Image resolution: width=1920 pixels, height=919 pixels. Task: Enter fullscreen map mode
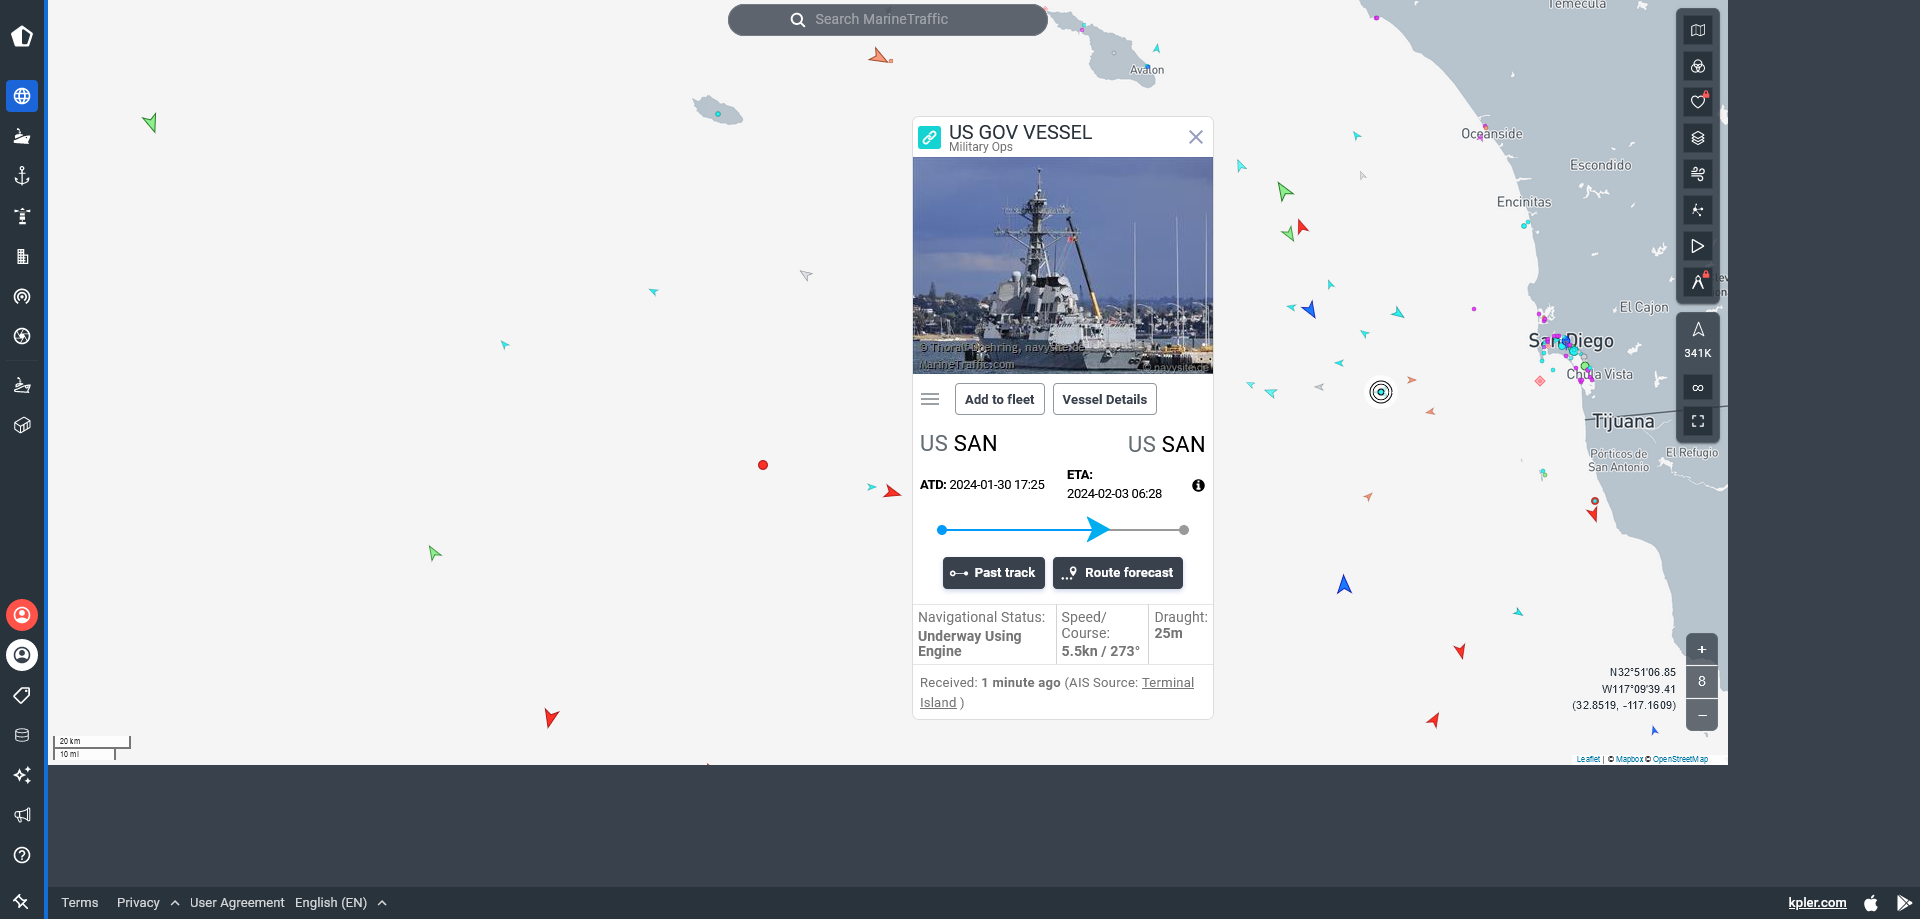click(x=1698, y=421)
